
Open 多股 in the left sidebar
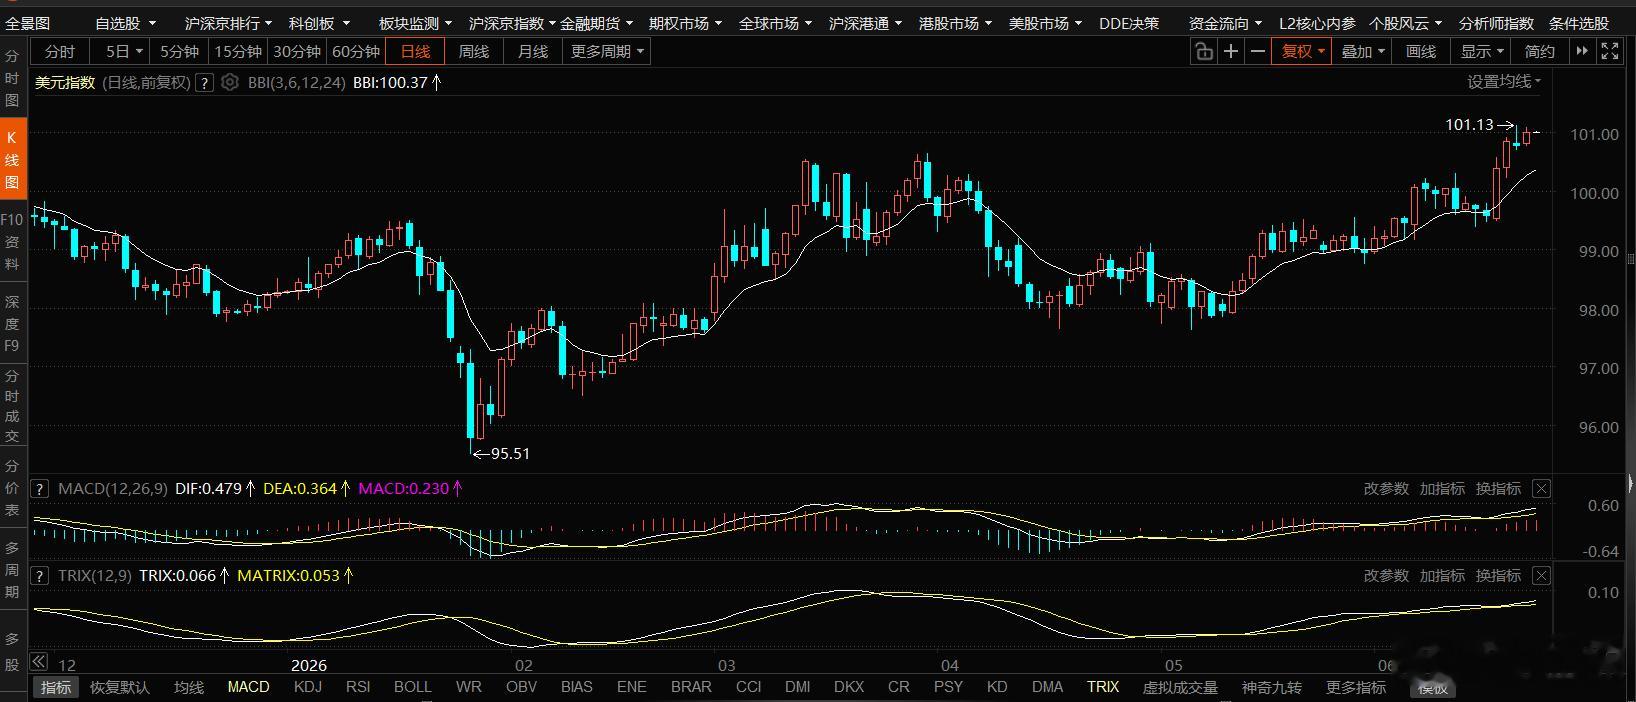[12, 652]
